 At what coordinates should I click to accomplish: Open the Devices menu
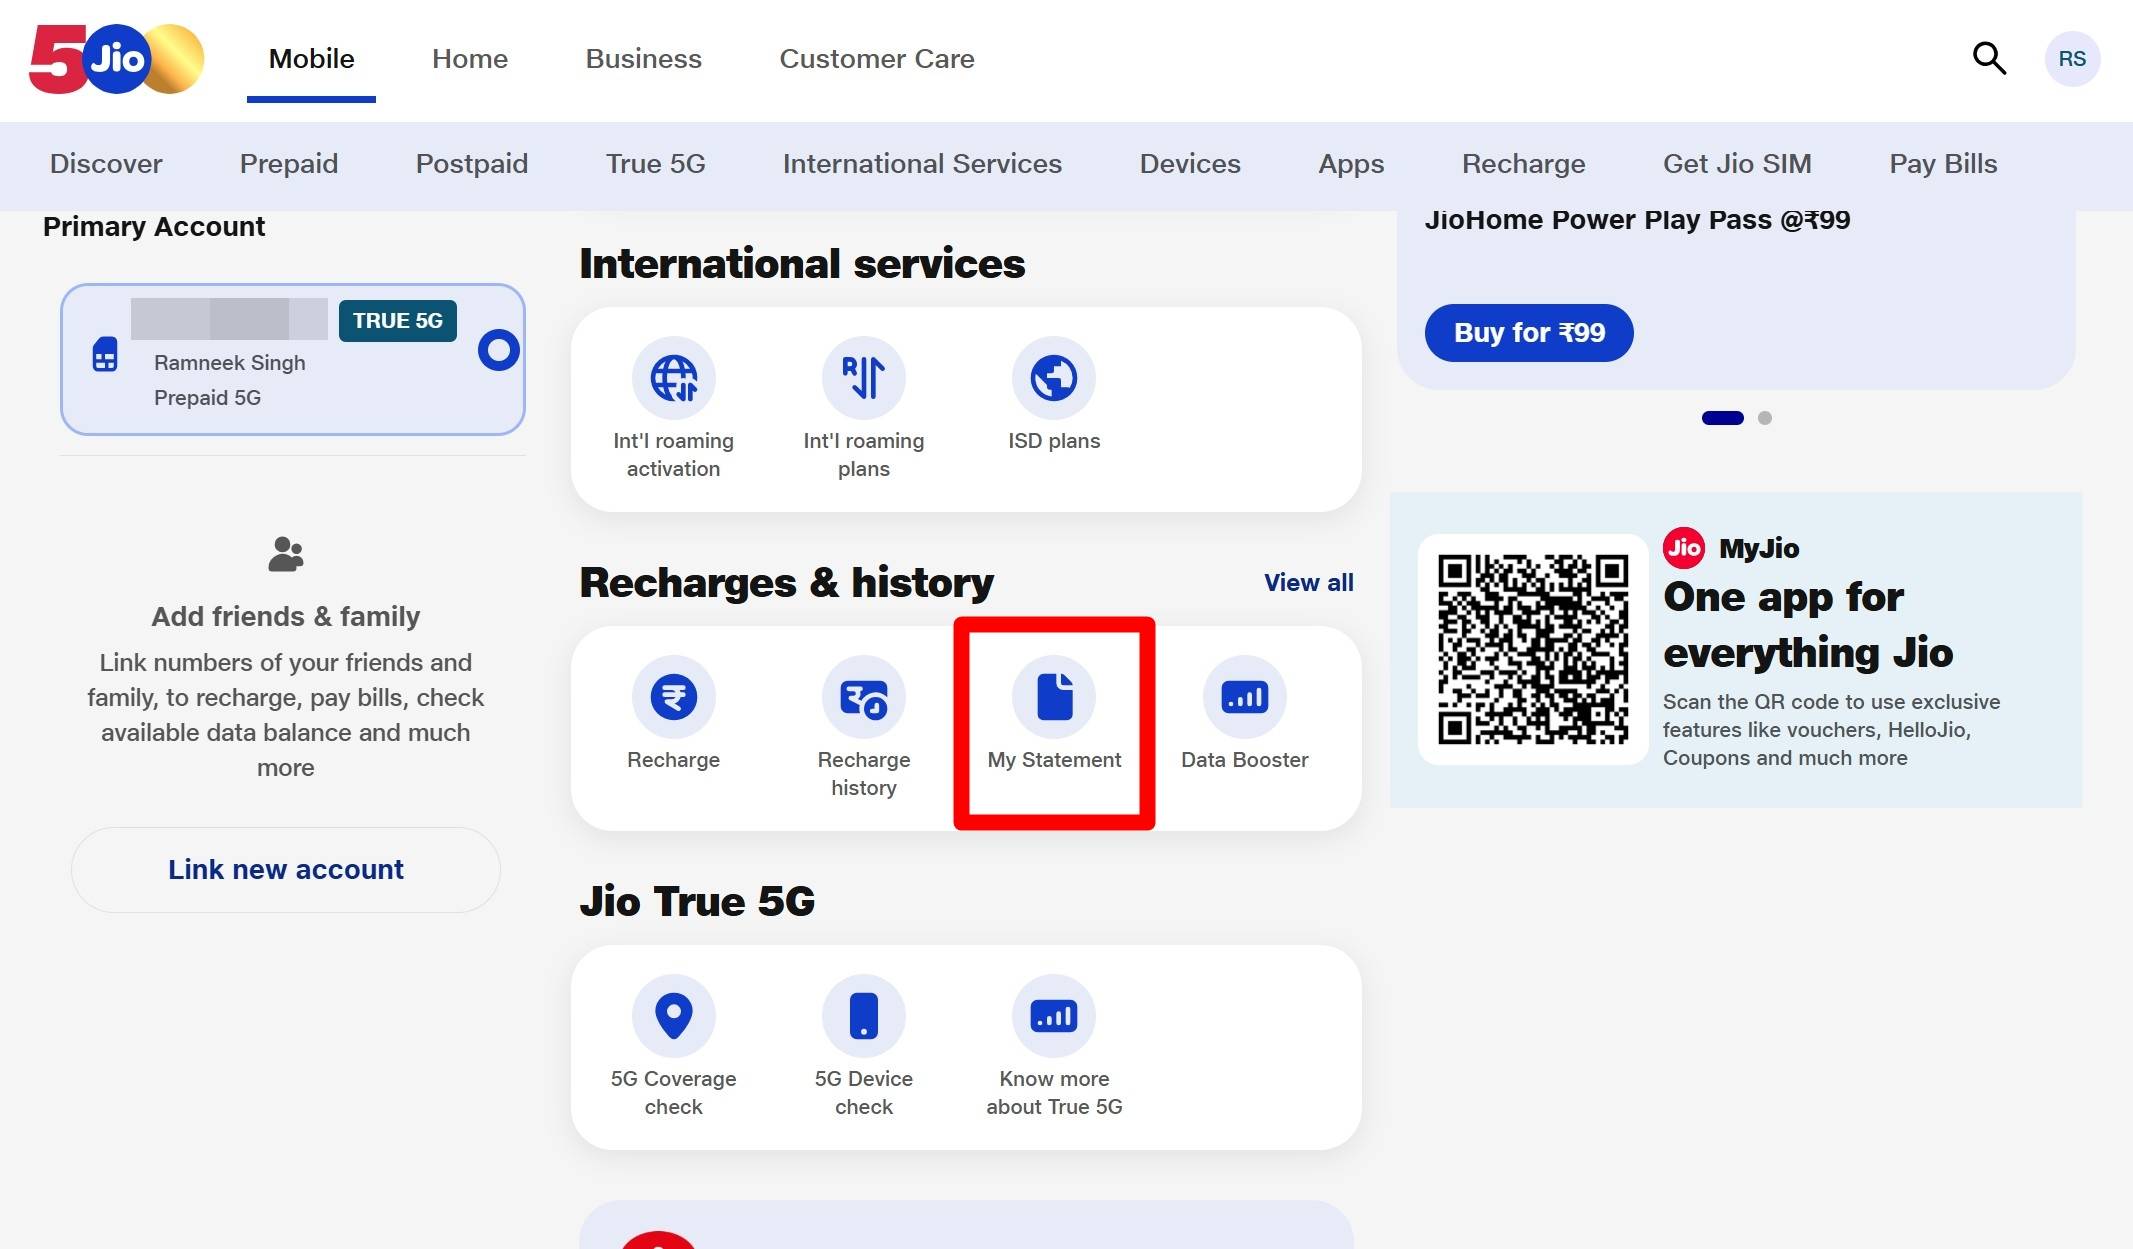(1190, 164)
